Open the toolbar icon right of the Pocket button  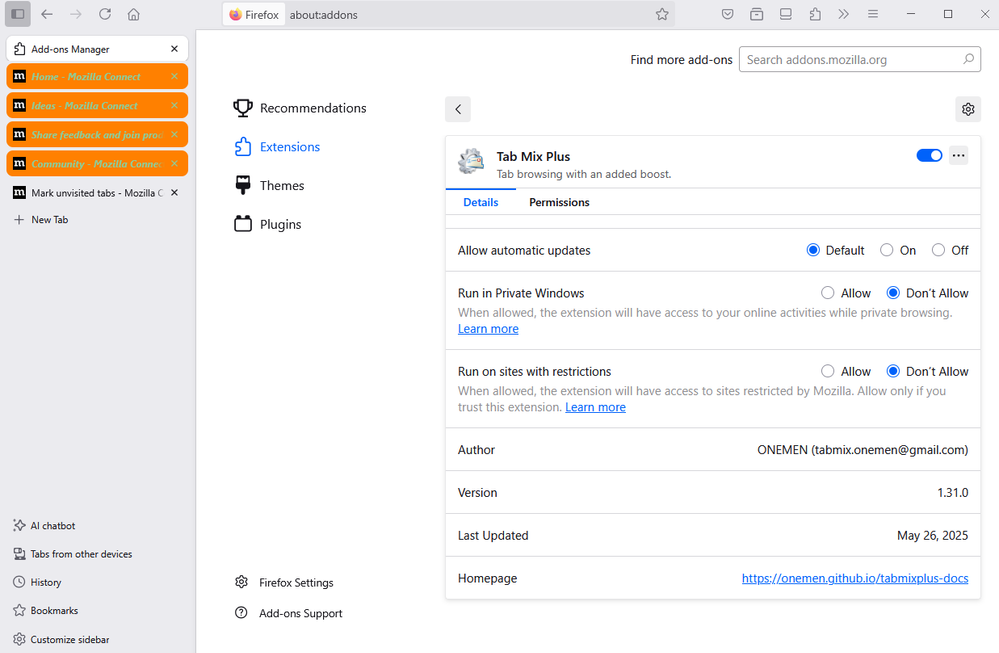pos(756,14)
